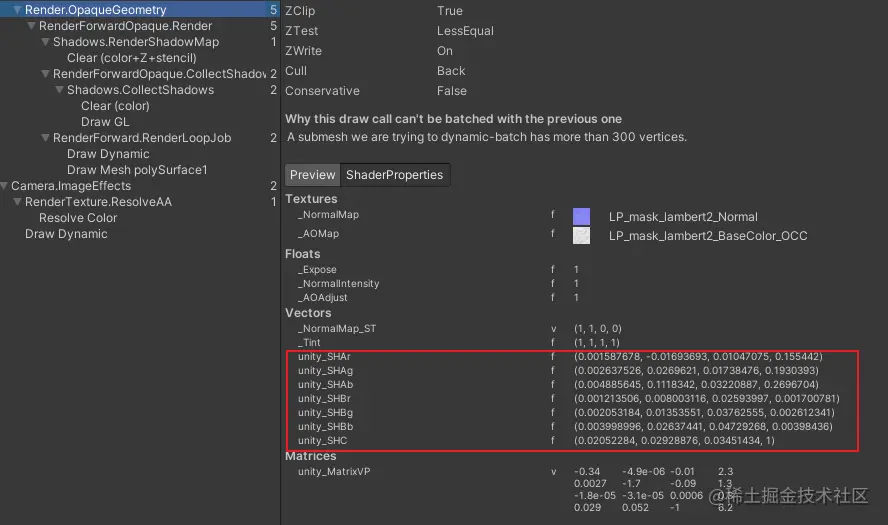Select the Resolve Color event
888x525 pixels.
point(78,218)
